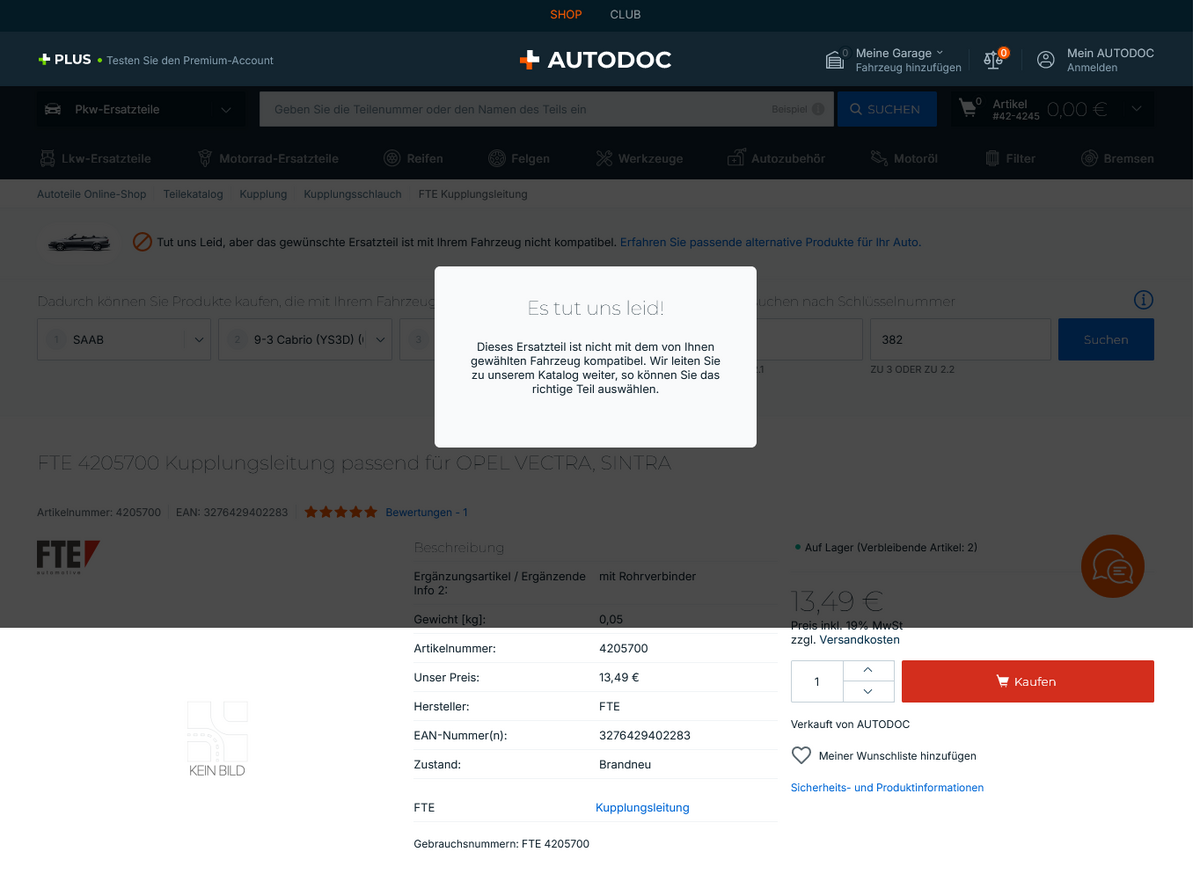The height and width of the screenshot is (881, 1200).
Task: Decrease quantity with the down arrow
Action: [866, 691]
